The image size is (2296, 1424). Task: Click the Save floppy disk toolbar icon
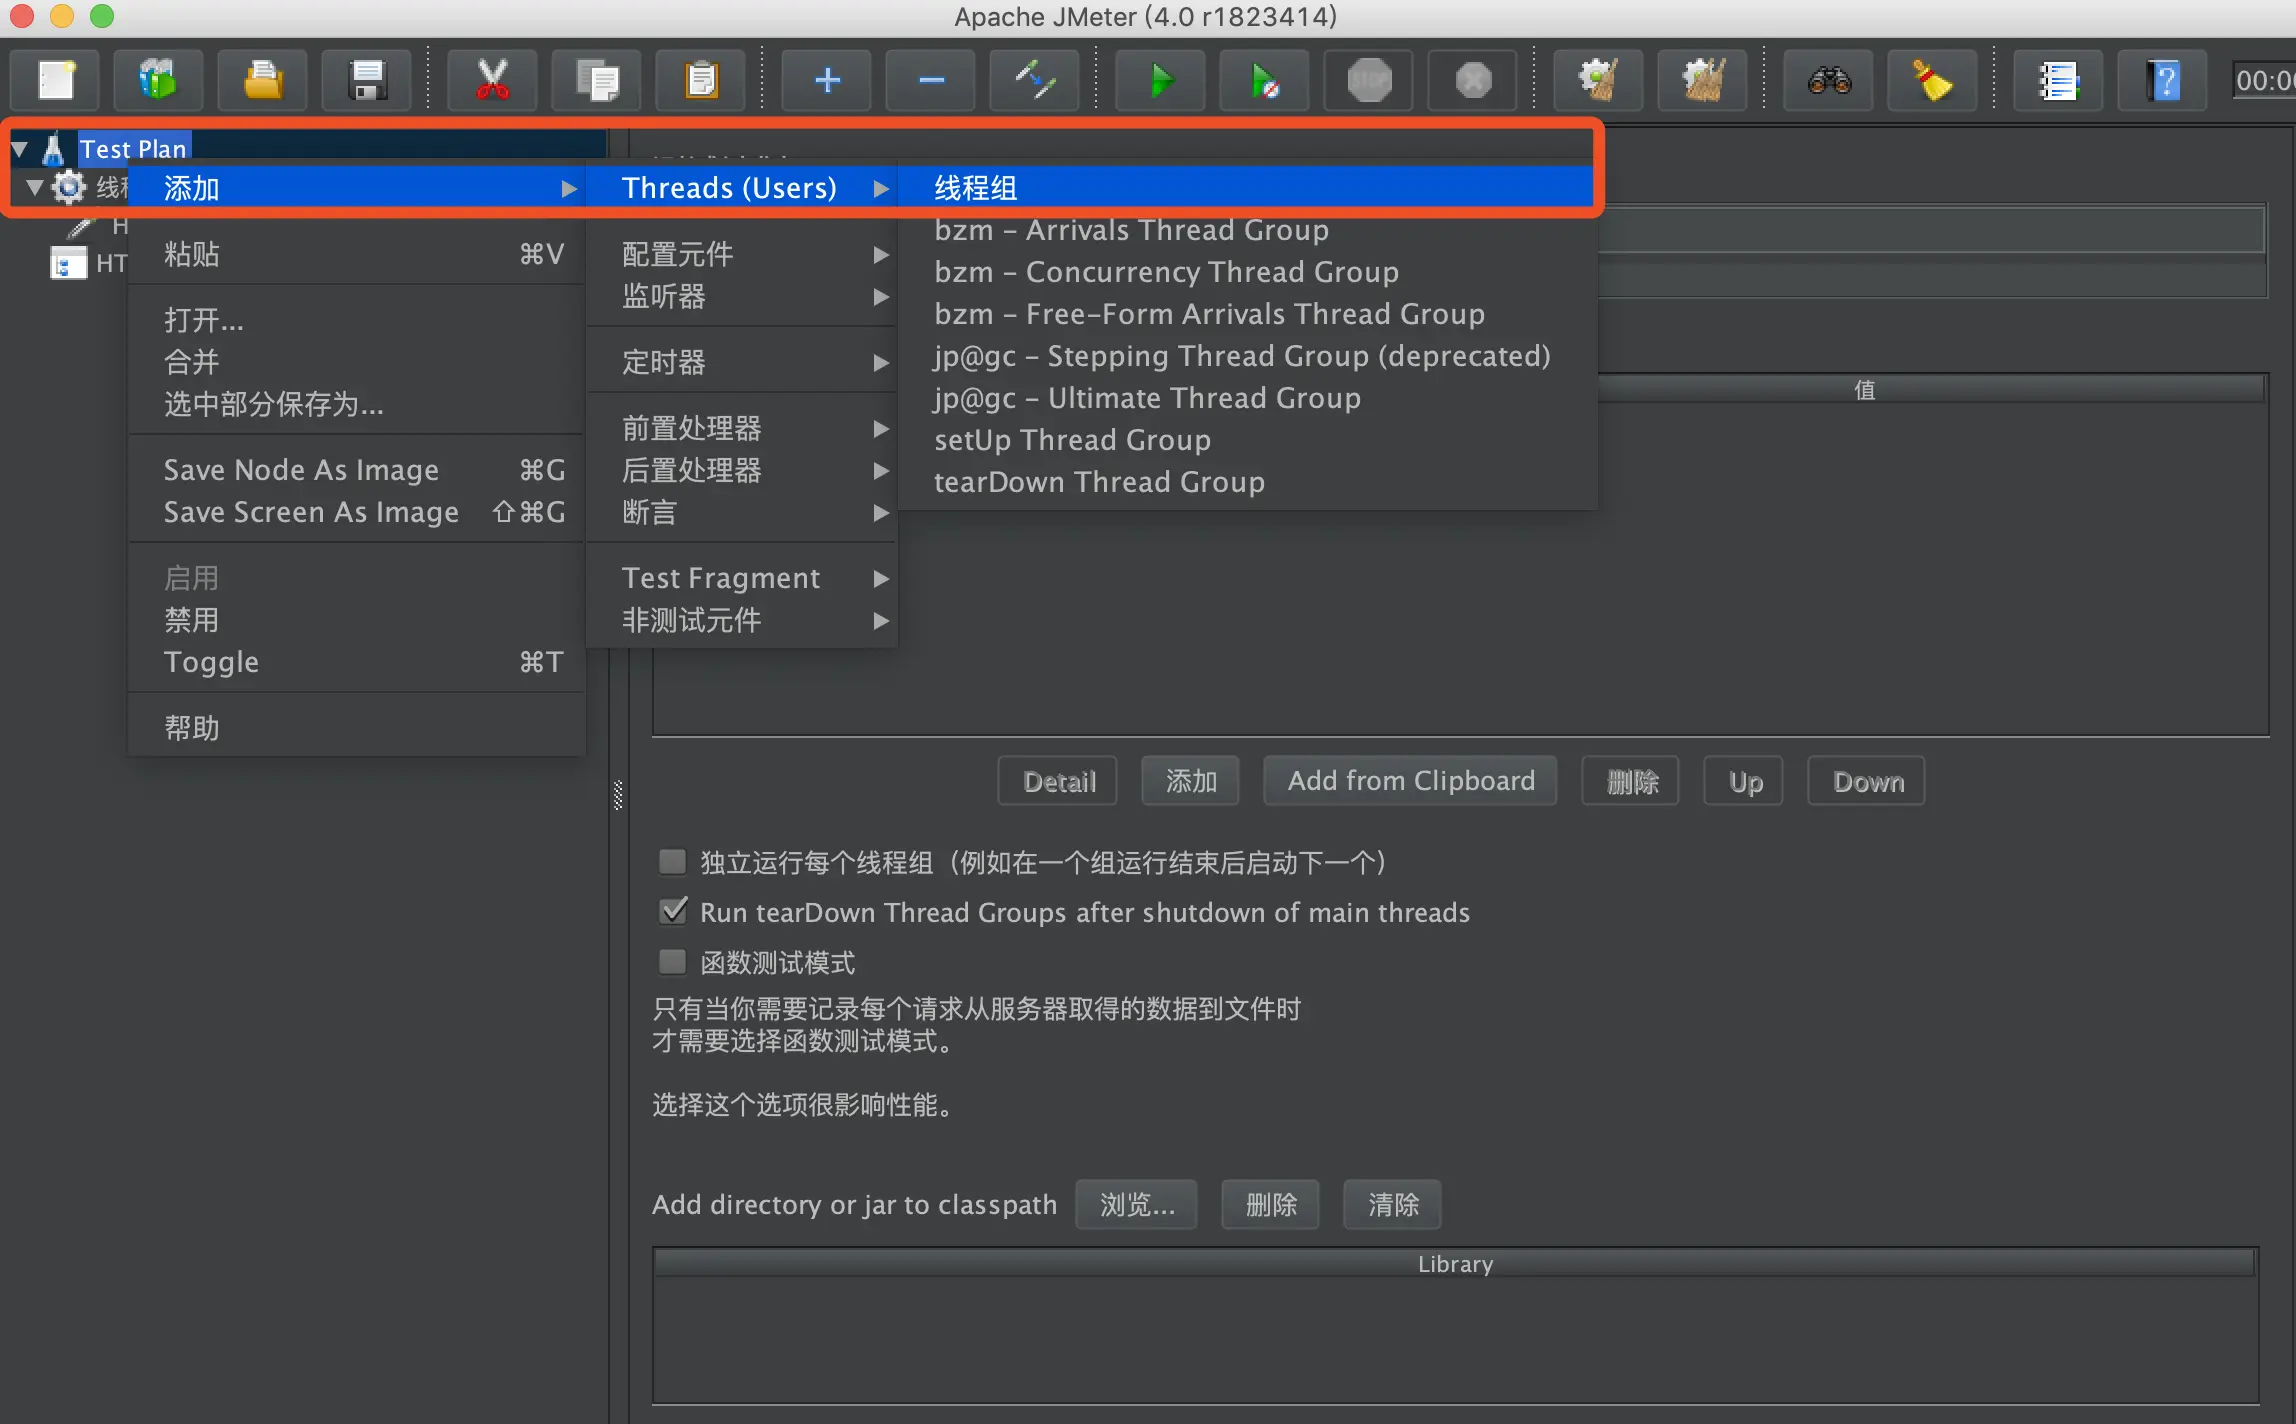(367, 80)
